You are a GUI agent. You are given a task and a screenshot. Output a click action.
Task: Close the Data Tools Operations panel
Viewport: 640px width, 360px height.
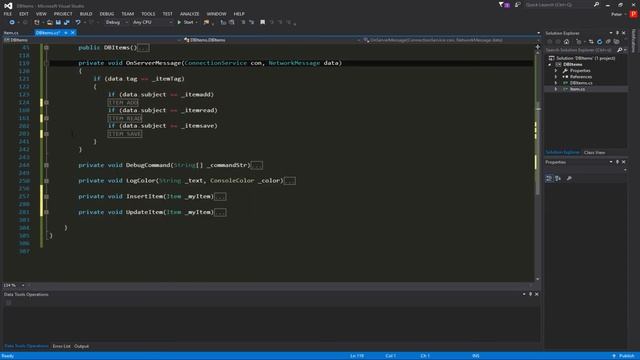(537, 294)
